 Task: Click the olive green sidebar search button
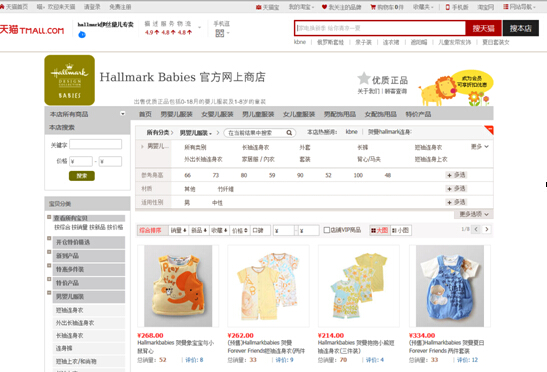point(82,176)
